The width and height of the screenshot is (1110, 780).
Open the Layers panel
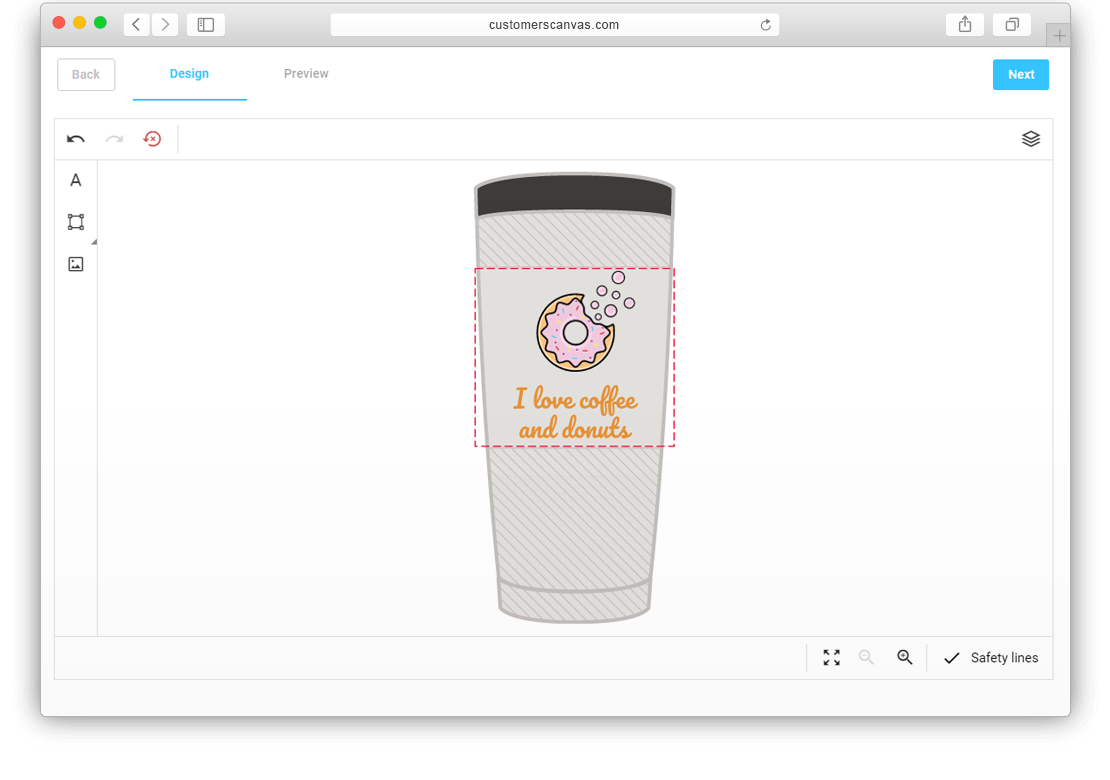(x=1031, y=139)
